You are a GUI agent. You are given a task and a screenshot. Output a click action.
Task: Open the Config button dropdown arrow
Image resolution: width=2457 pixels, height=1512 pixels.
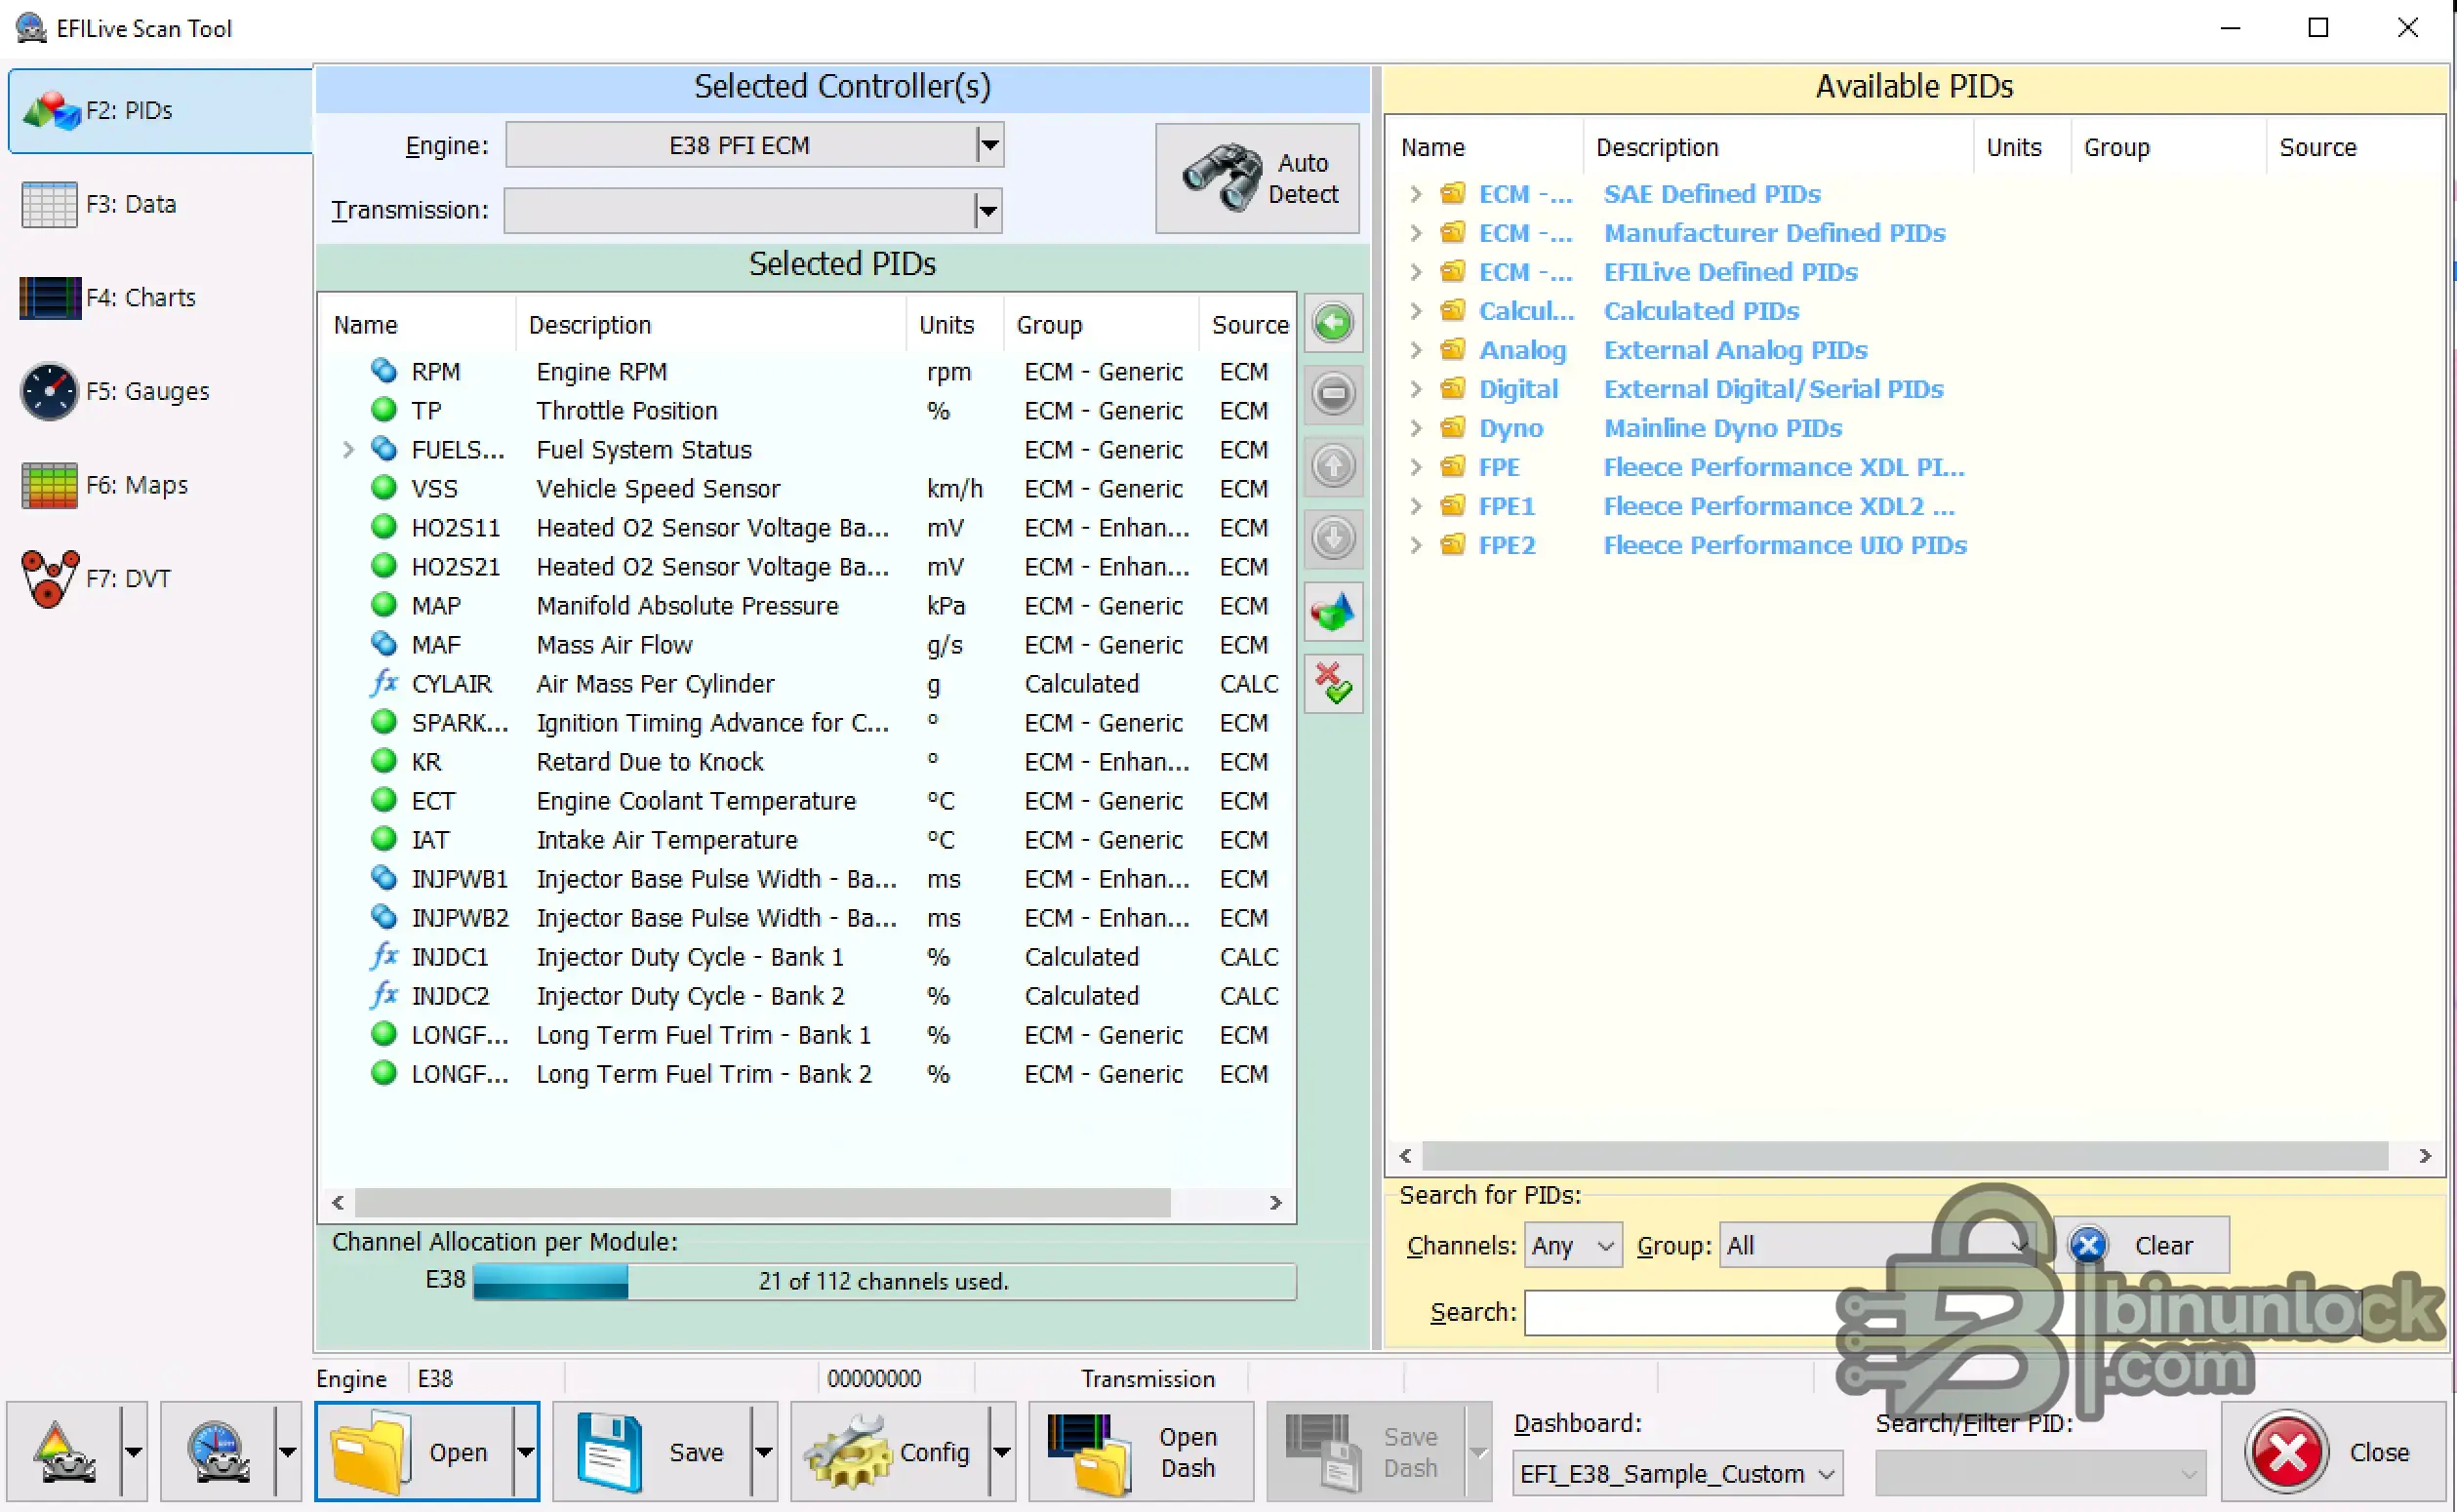1002,1452
